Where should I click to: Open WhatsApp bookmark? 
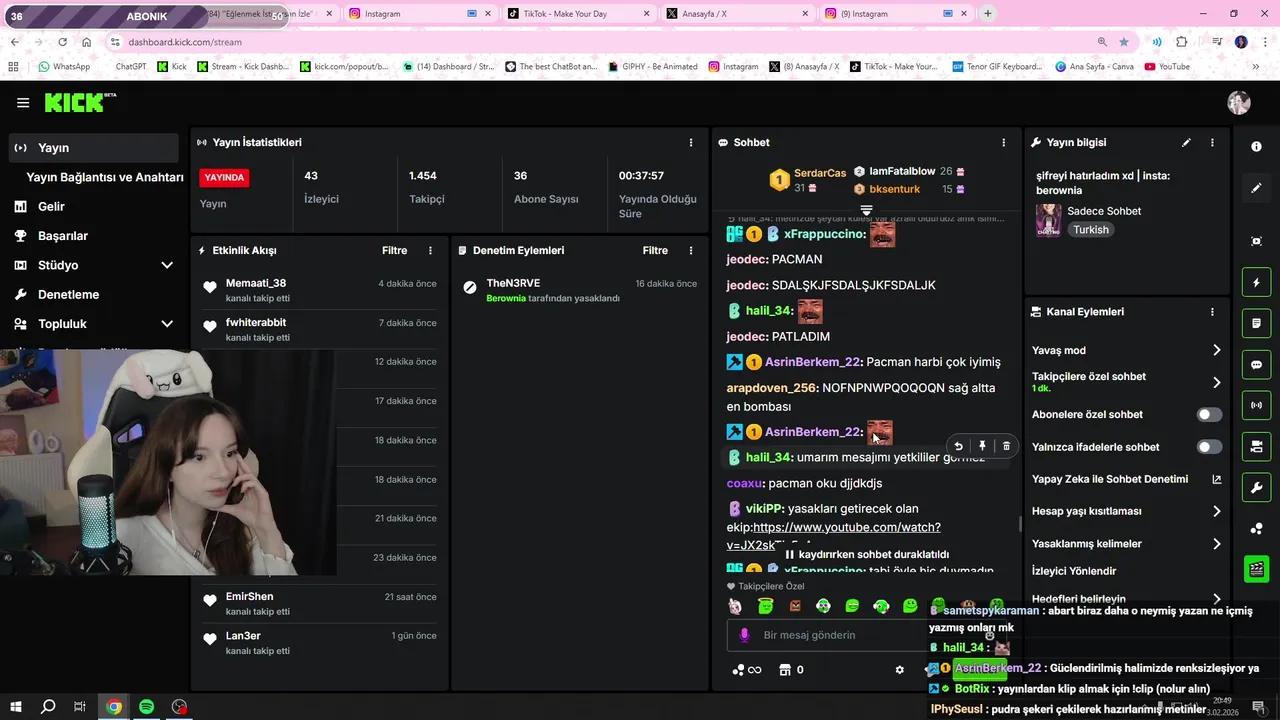[x=63, y=66]
